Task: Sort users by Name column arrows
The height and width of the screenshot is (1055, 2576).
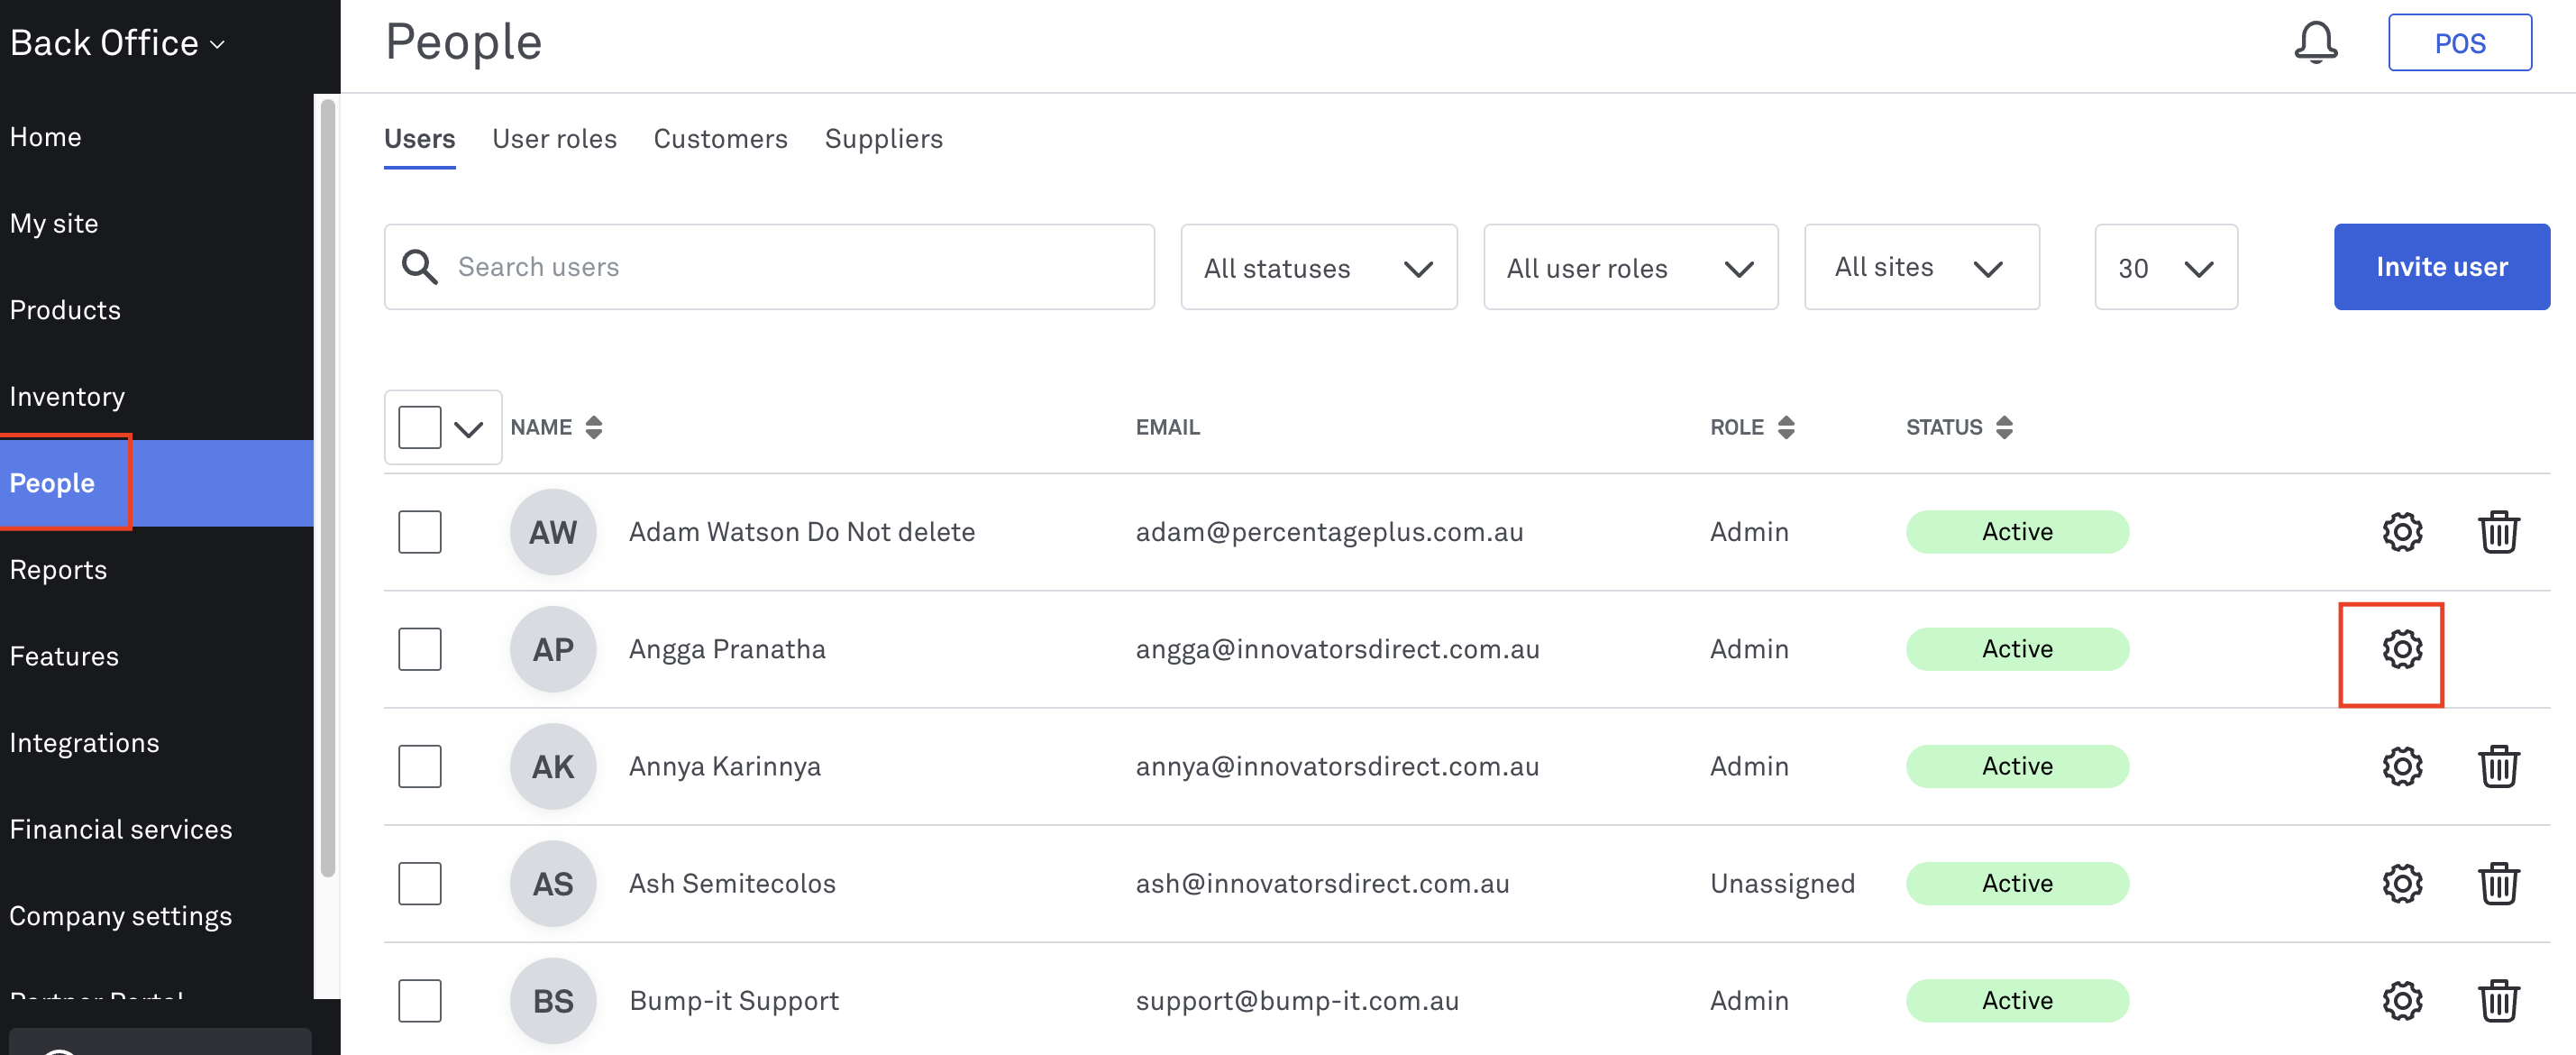Action: click(593, 427)
